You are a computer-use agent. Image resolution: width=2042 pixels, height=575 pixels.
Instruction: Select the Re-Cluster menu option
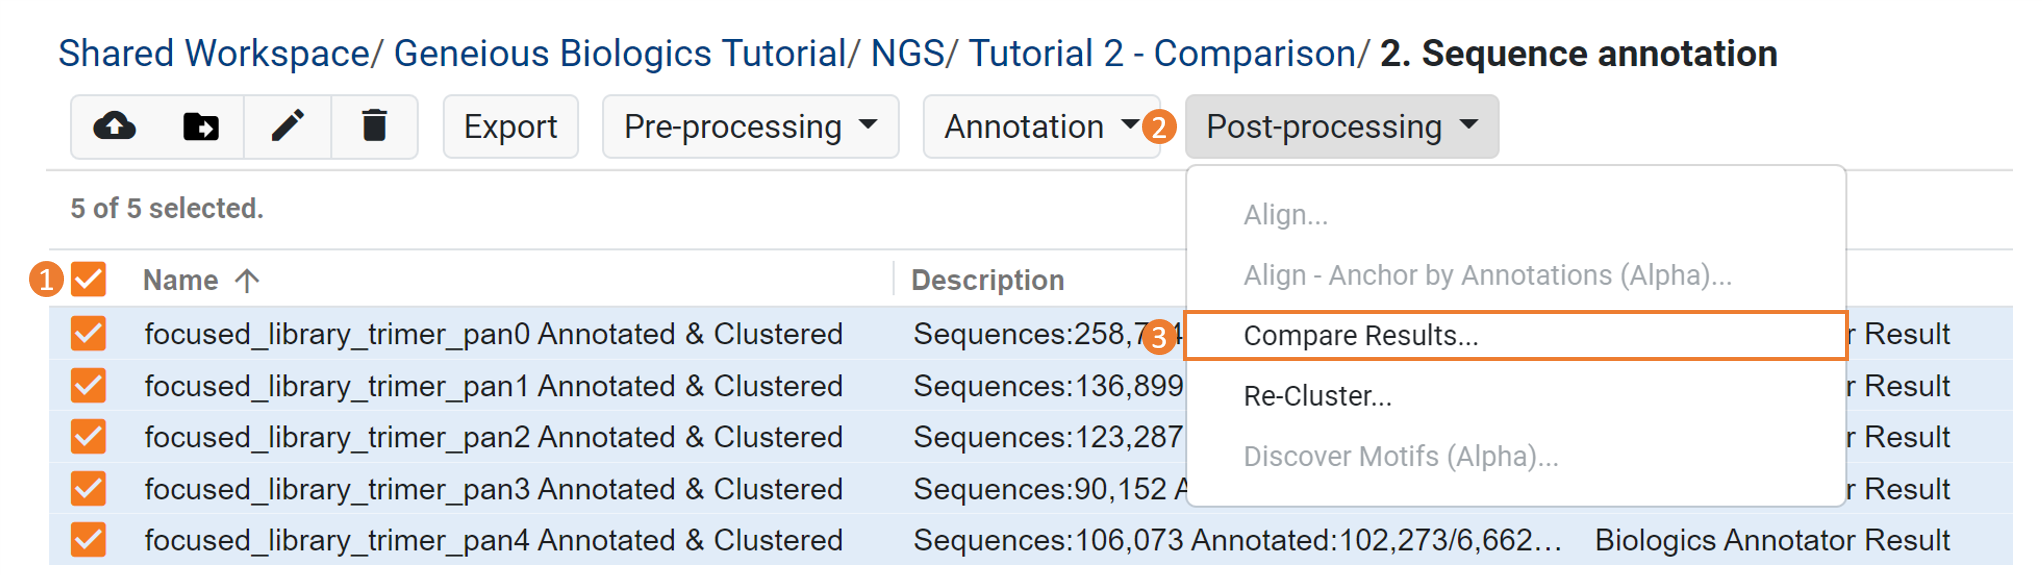tap(1317, 396)
